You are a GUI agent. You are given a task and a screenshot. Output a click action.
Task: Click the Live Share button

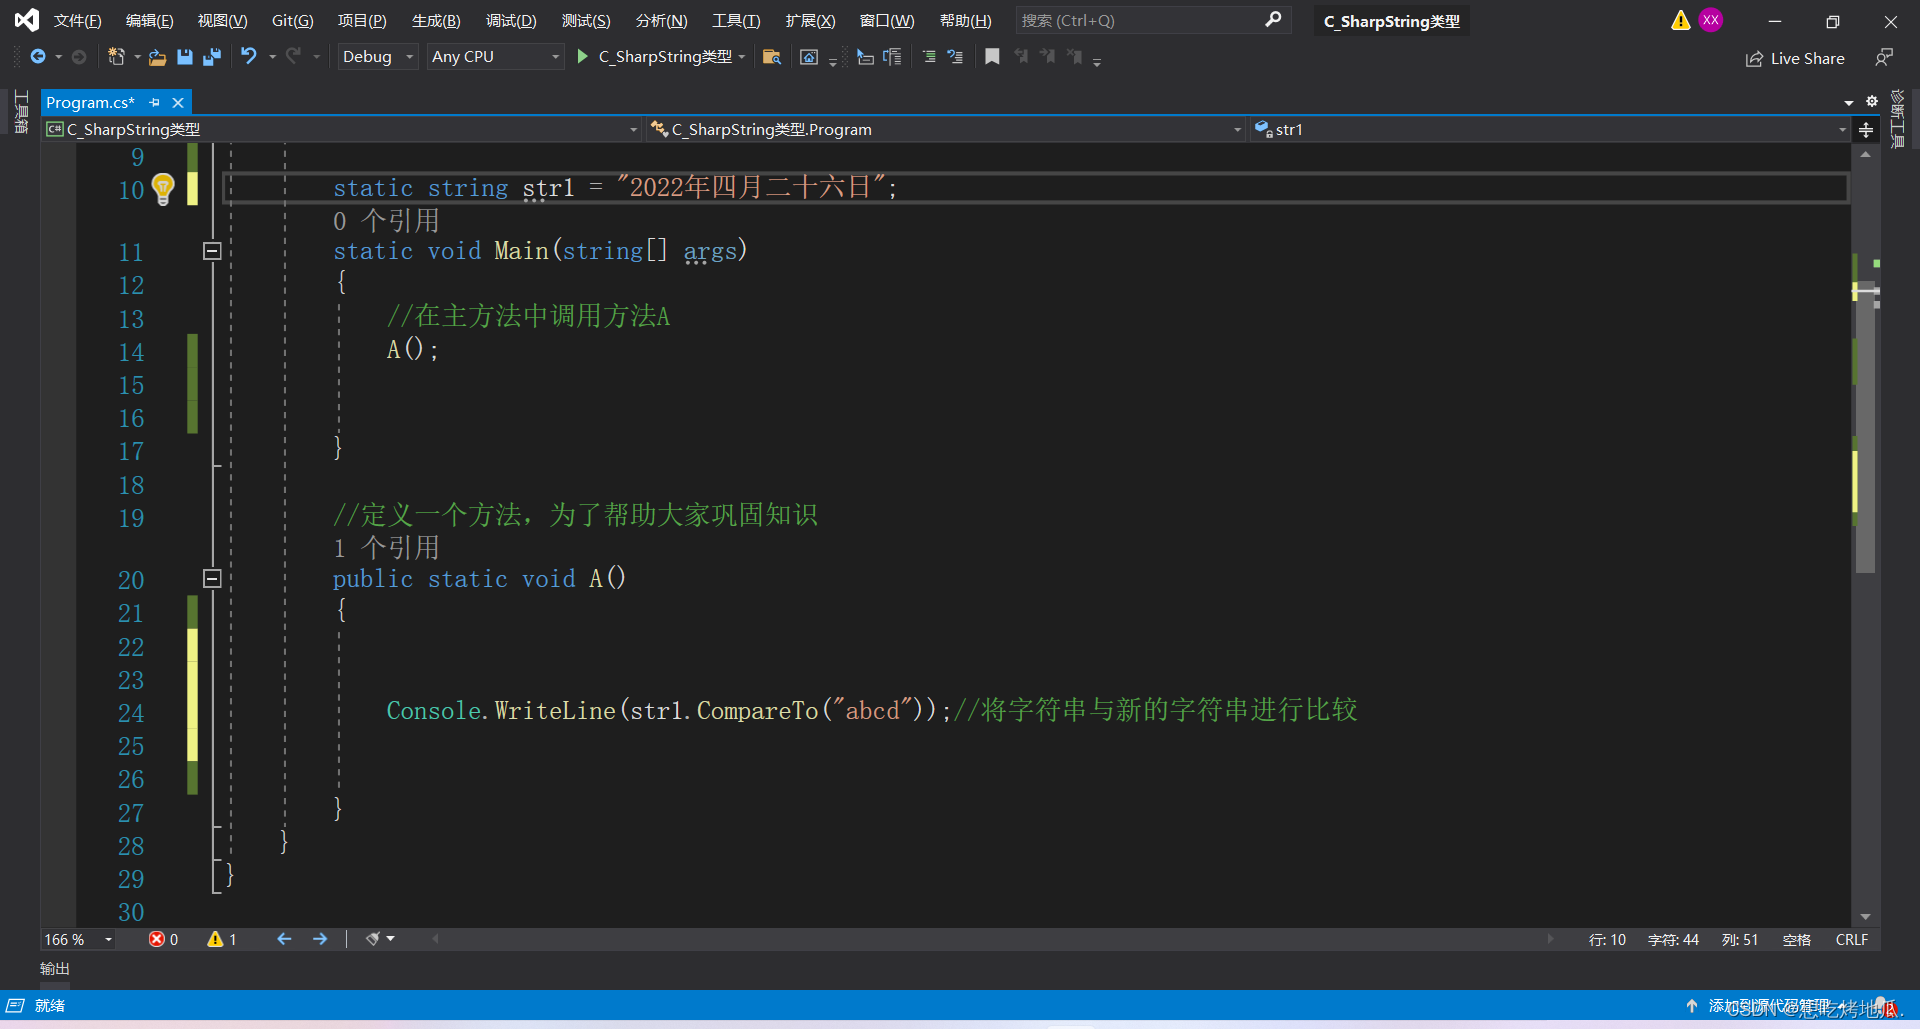(x=1795, y=58)
